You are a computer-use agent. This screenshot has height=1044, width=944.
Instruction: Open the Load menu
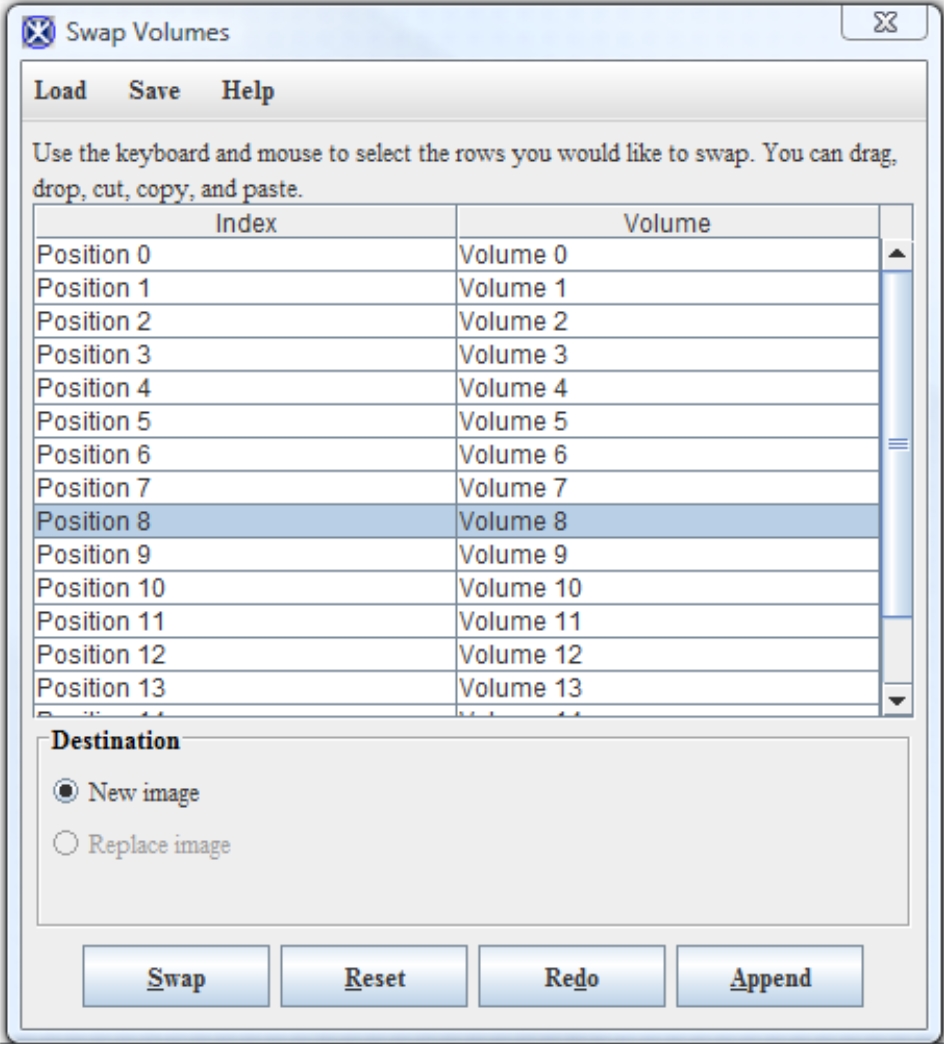(59, 92)
